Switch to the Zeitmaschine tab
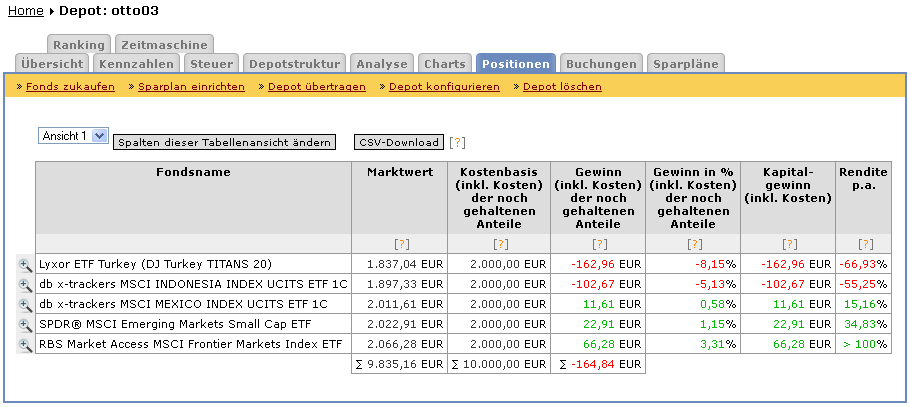This screenshot has width=910, height=407. click(x=164, y=45)
